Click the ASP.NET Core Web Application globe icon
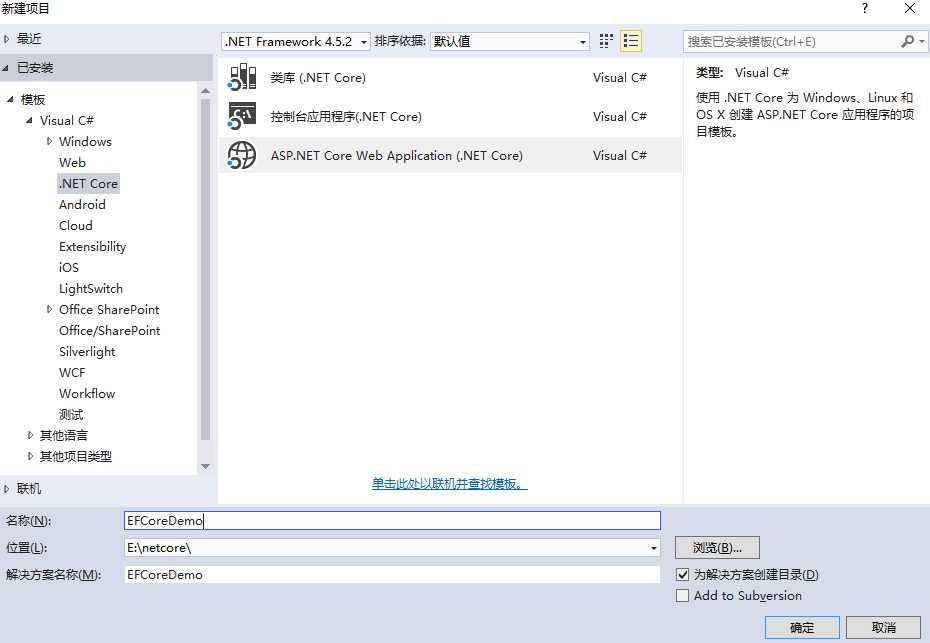Screen dimensions: 930x643 point(242,155)
